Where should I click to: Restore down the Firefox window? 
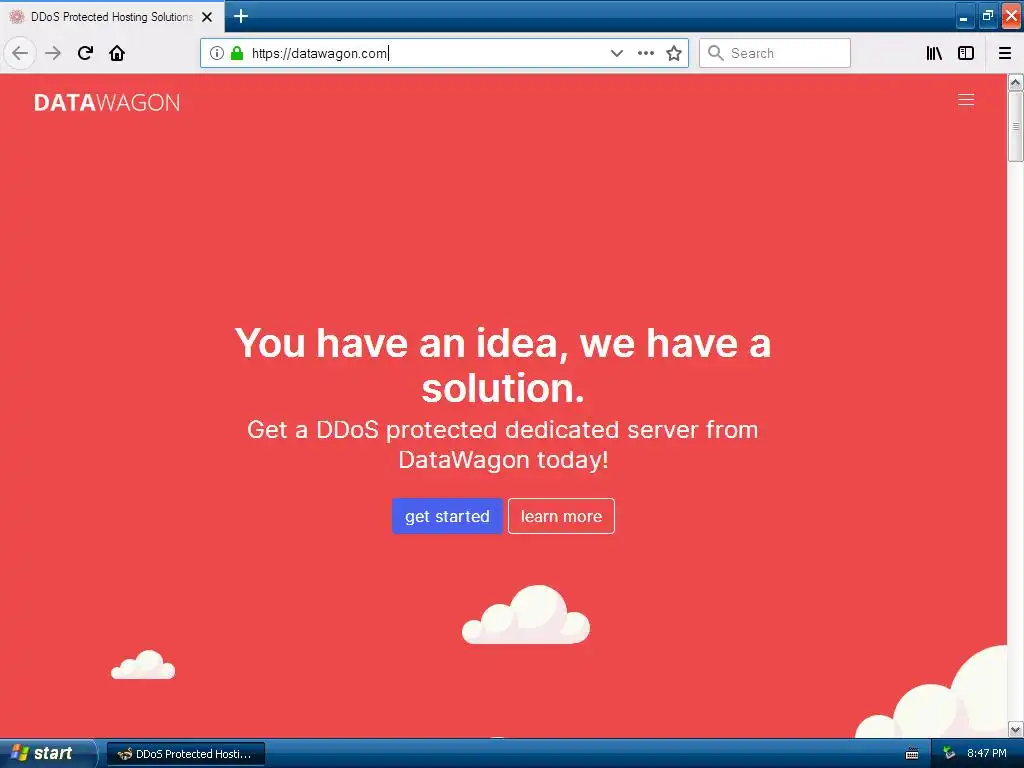(987, 16)
